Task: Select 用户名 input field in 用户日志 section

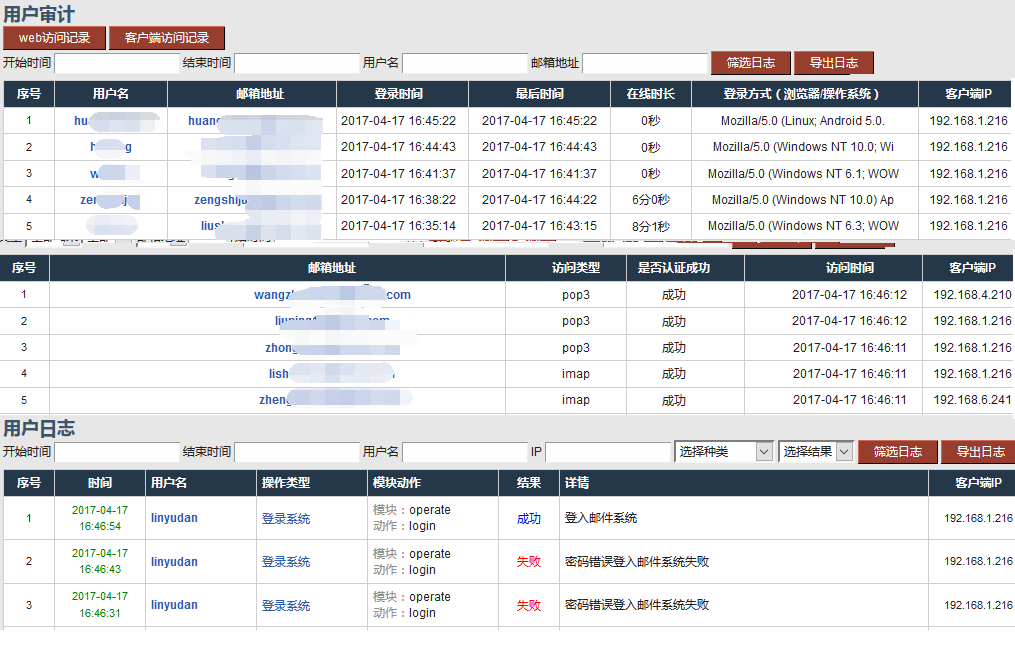Action: pyautogui.click(x=464, y=452)
